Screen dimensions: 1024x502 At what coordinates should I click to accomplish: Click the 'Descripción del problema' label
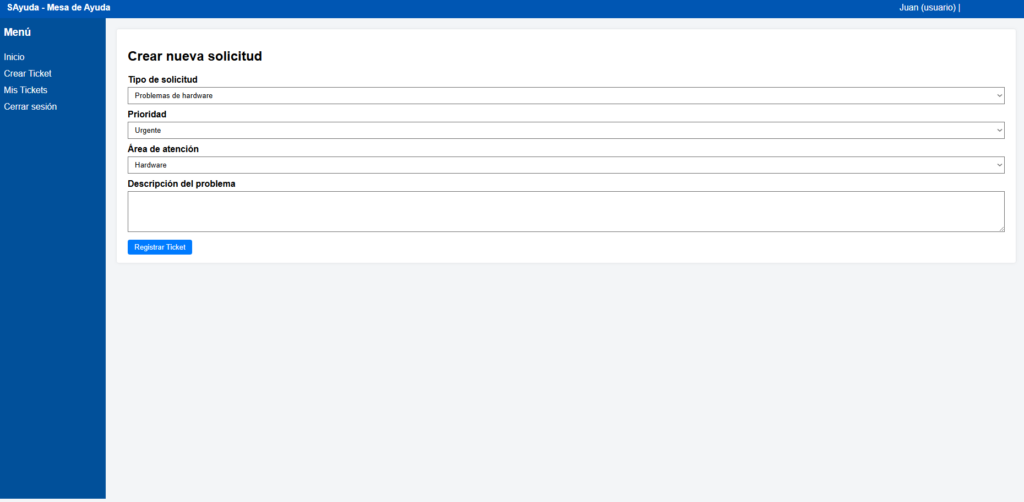[x=182, y=184]
